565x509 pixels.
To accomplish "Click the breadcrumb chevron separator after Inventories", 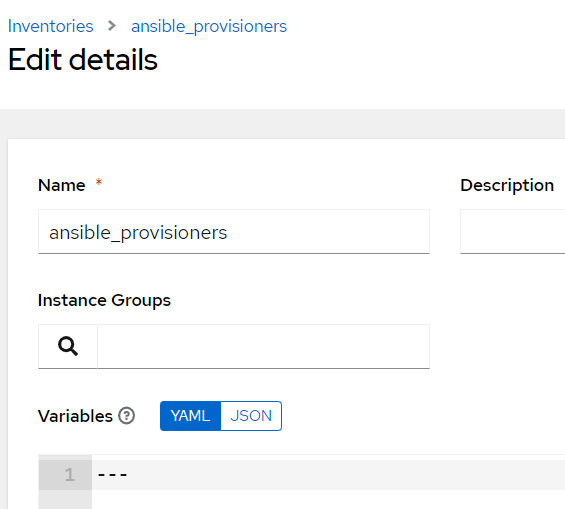I will (112, 26).
